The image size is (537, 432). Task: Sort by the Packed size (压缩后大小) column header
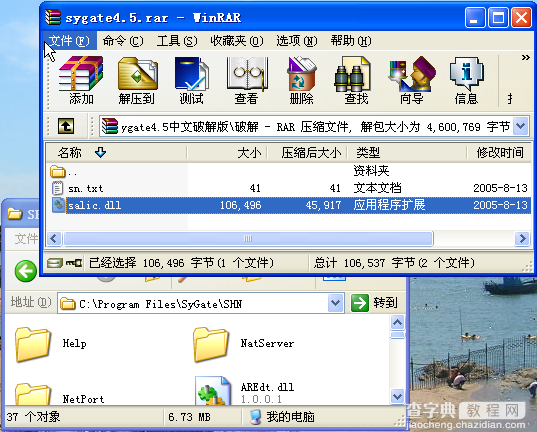click(x=308, y=152)
